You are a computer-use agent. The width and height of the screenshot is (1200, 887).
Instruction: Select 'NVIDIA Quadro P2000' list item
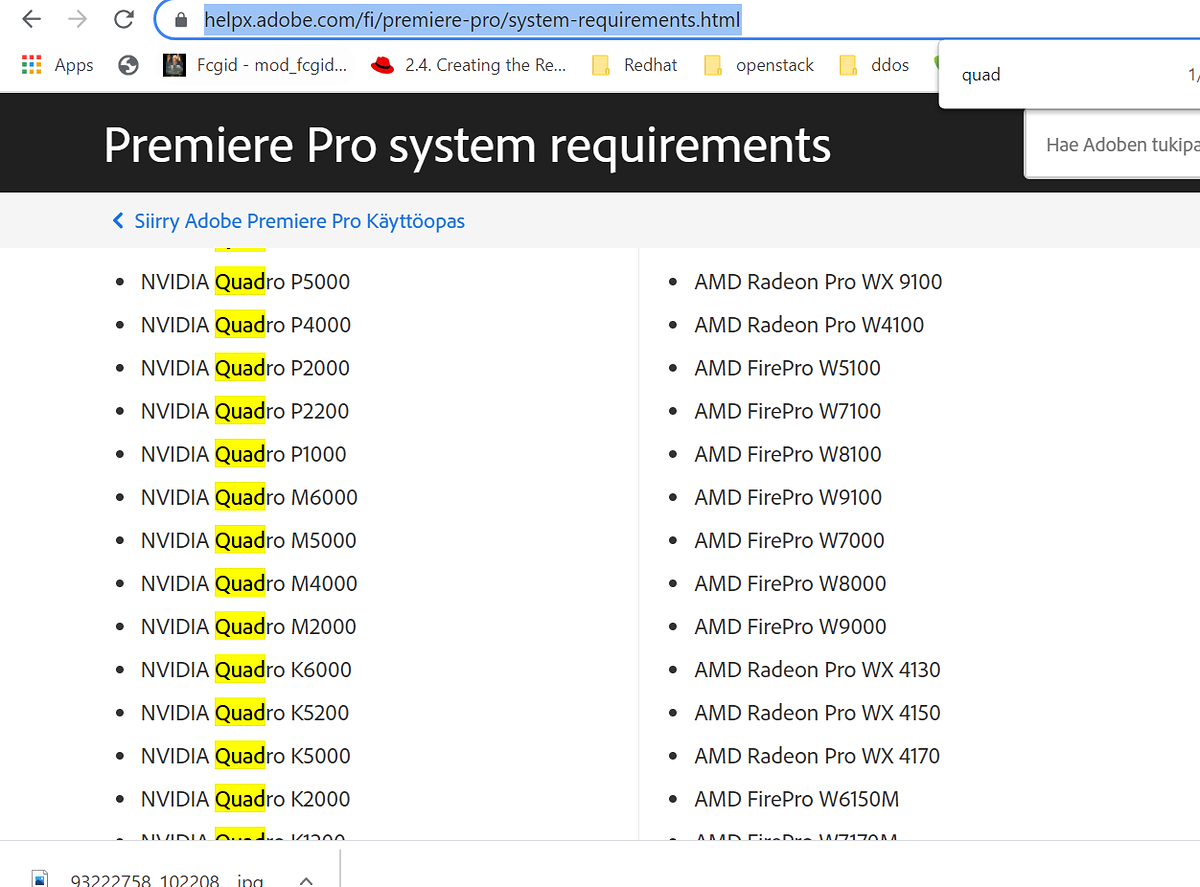[x=245, y=368]
